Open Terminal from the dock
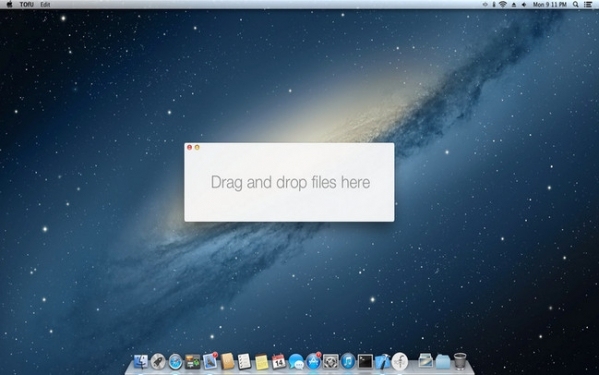599x375 pixels. [x=365, y=362]
